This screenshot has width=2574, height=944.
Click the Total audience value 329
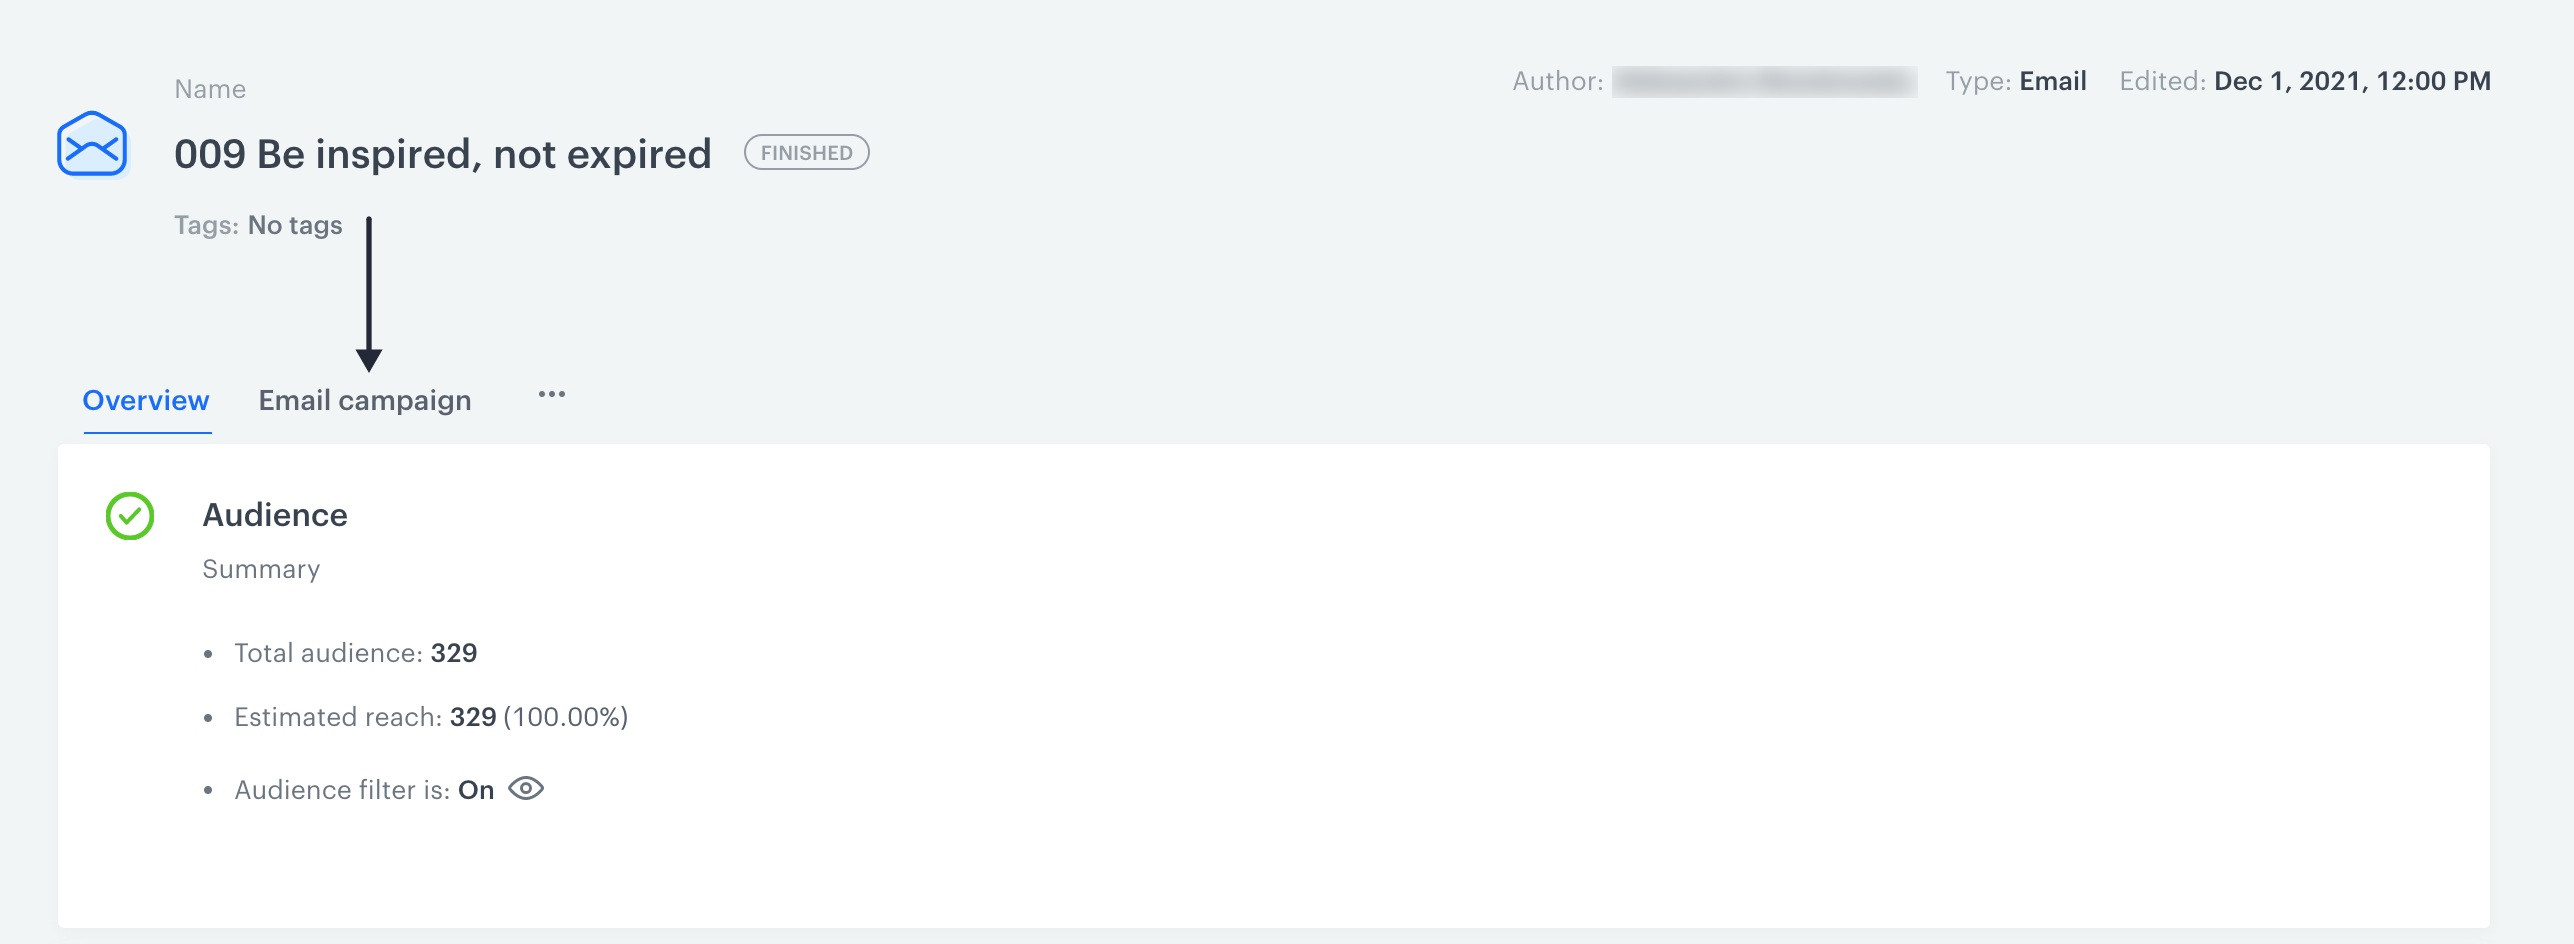tap(455, 652)
